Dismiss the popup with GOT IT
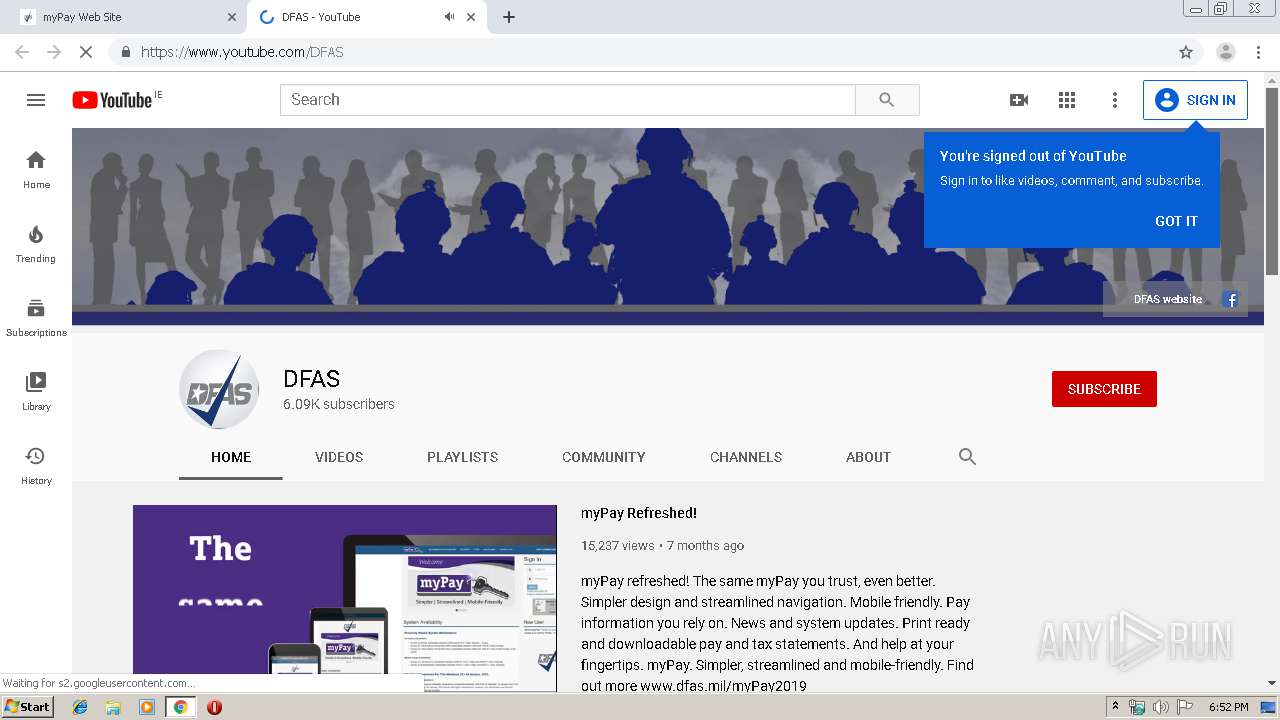Screen dimensions: 1280x720 (1176, 221)
